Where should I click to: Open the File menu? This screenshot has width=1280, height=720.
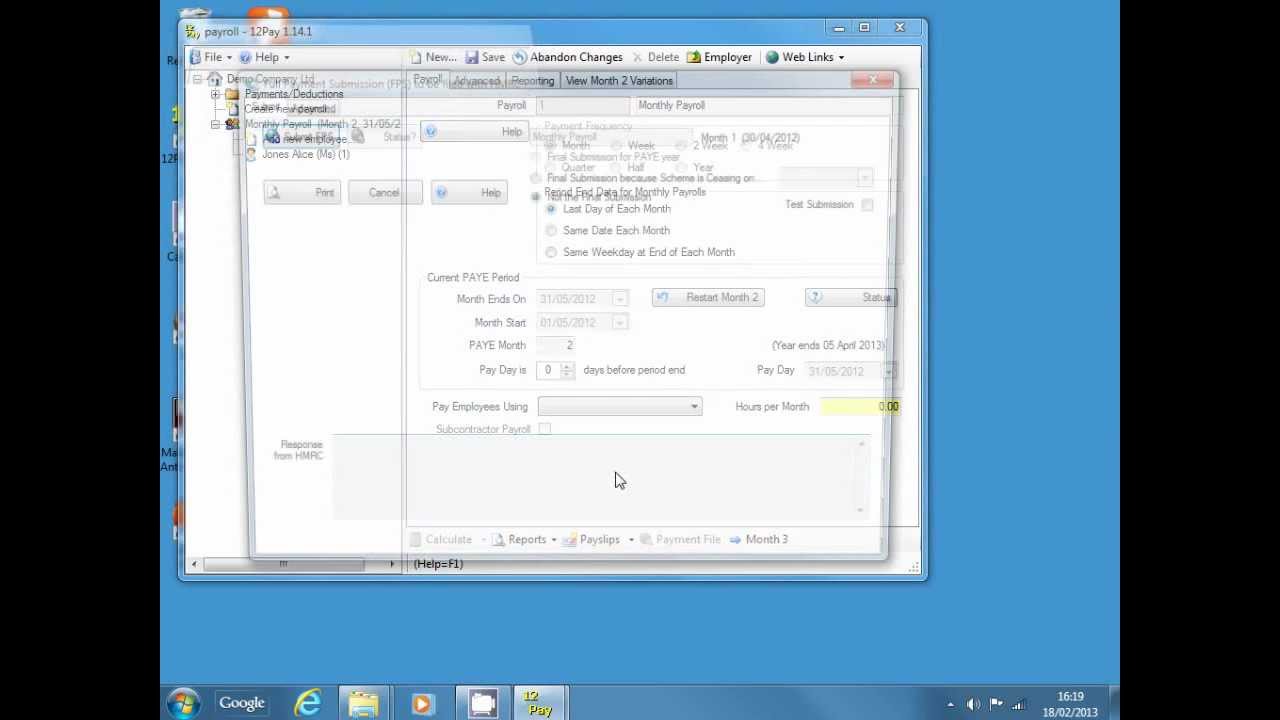pyautogui.click(x=211, y=57)
